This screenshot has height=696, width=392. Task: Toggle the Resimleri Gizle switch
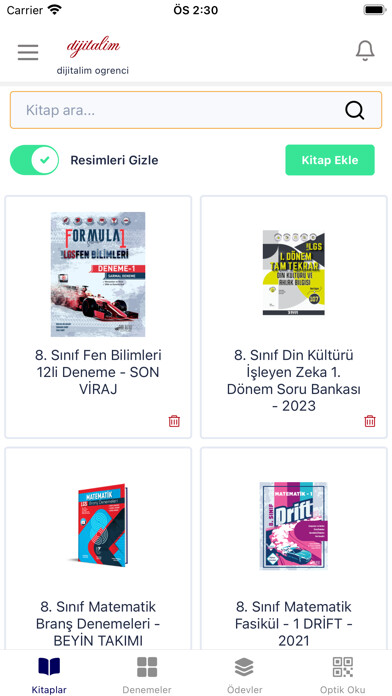click(x=35, y=160)
